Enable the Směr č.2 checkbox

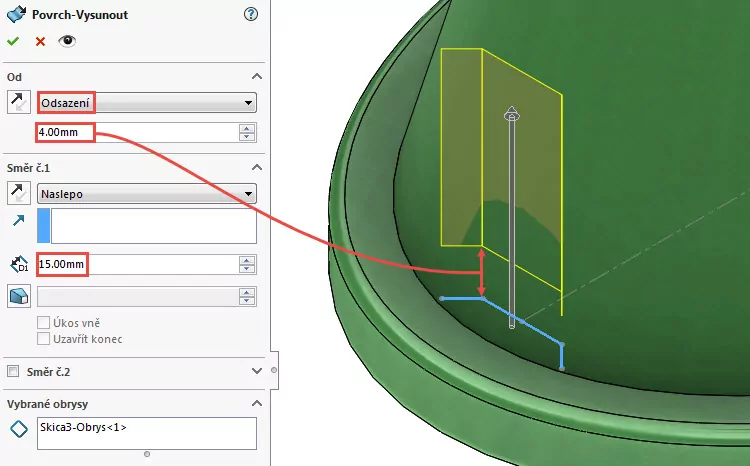coord(13,371)
